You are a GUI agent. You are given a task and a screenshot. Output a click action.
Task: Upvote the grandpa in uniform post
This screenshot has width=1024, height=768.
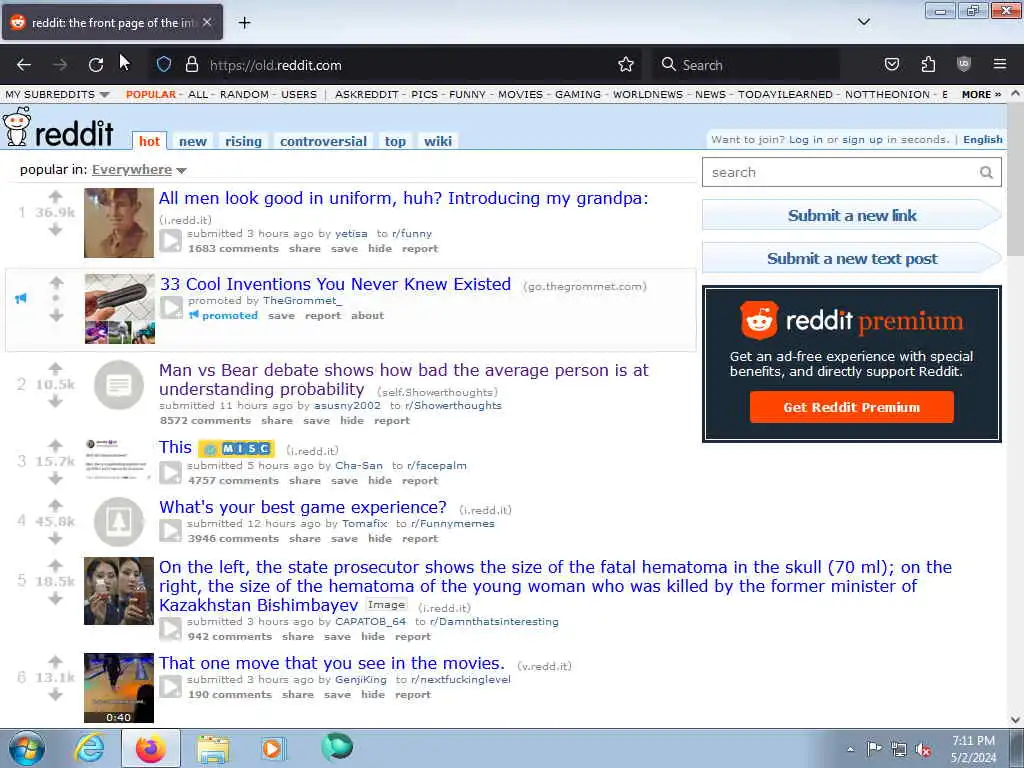click(56, 197)
